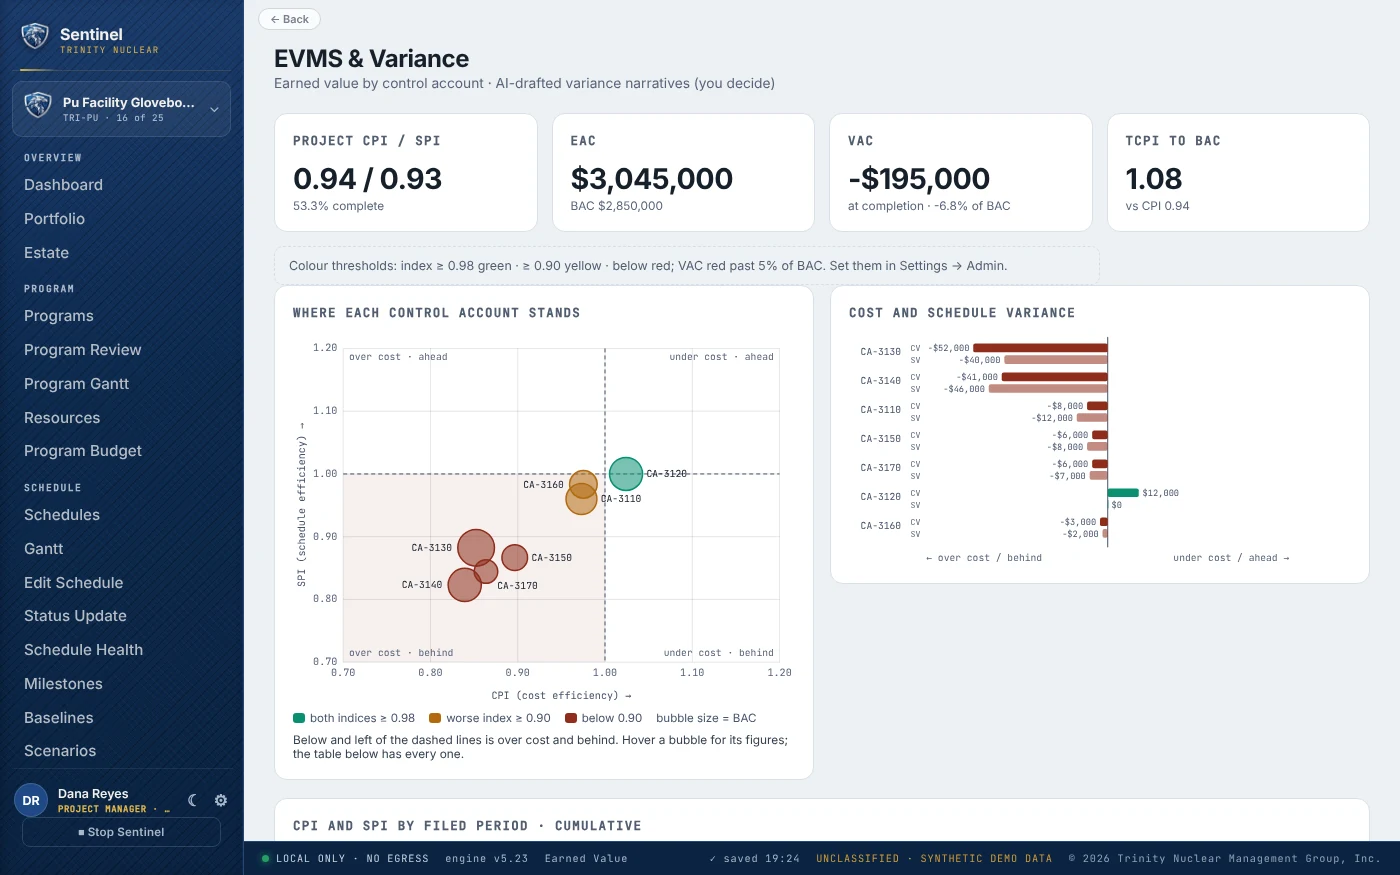Click the CA-3120 green CV bar of $12,000

(x=1123, y=493)
